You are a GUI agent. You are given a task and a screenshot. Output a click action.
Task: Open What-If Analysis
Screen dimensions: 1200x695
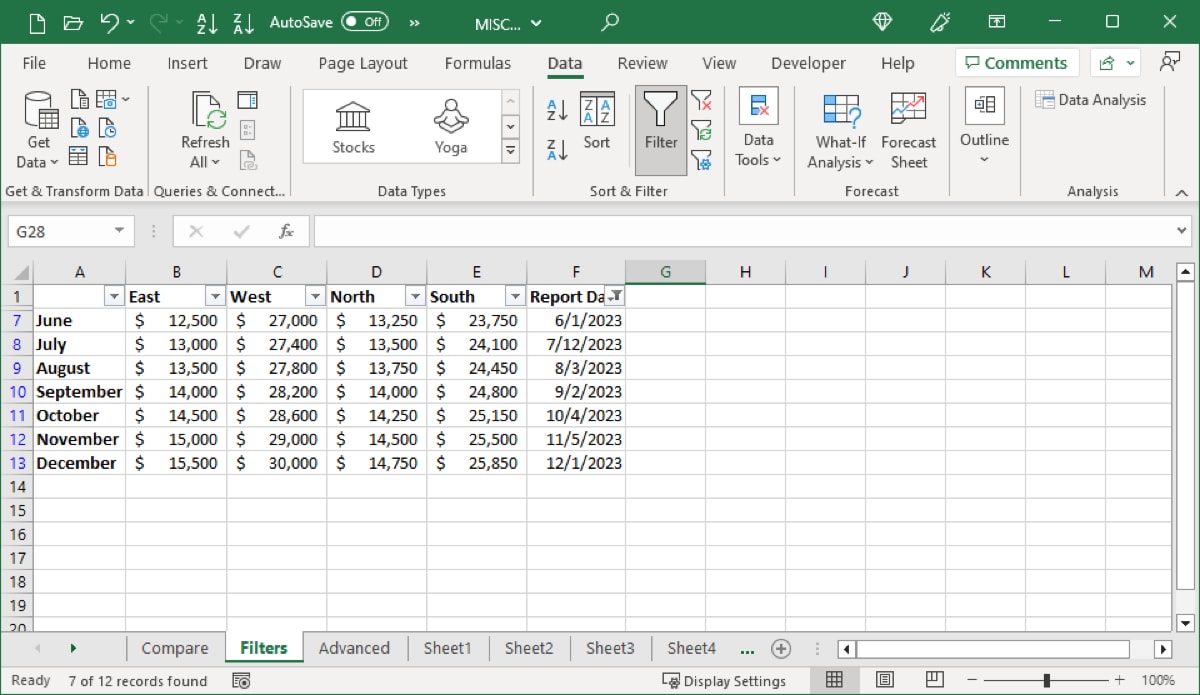tap(839, 130)
